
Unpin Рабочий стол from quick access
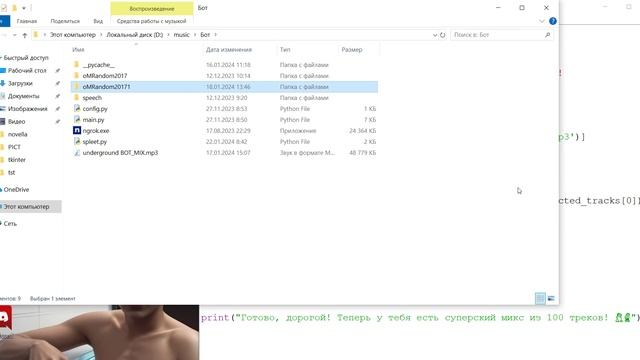click(58, 71)
